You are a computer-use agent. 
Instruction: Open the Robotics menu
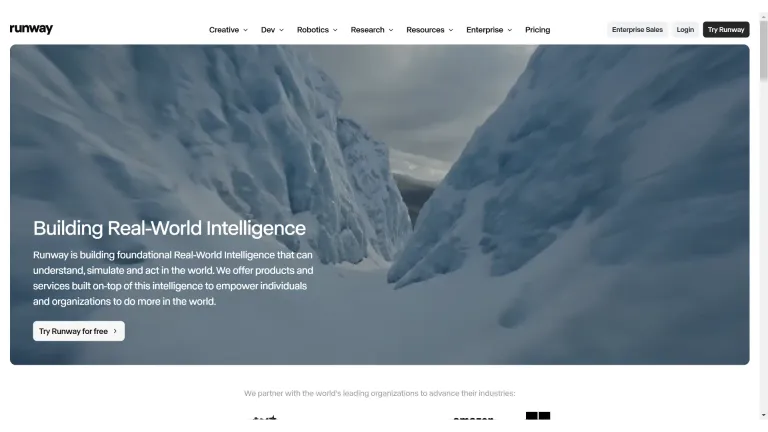point(317,30)
